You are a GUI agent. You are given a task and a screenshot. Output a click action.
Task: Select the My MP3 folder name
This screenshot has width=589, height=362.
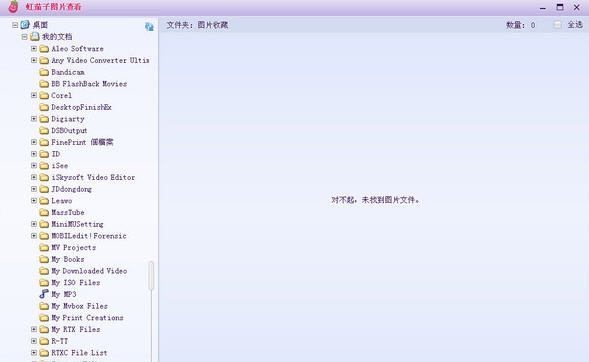click(64, 294)
